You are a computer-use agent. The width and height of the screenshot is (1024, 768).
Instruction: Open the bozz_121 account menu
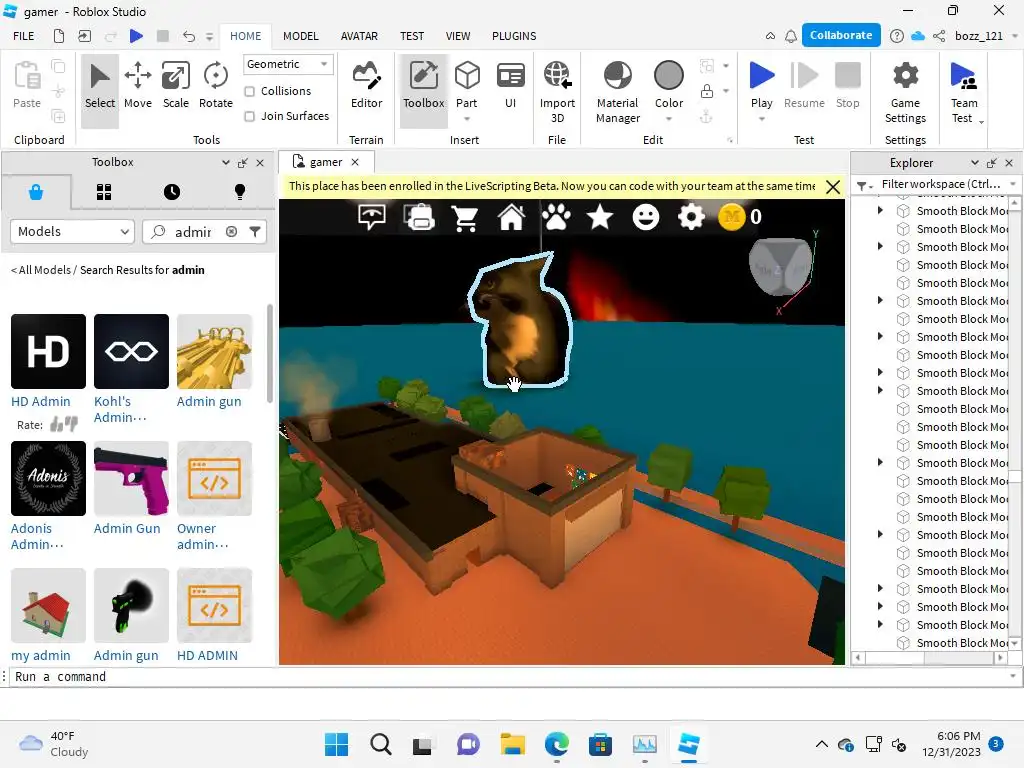click(x=985, y=36)
